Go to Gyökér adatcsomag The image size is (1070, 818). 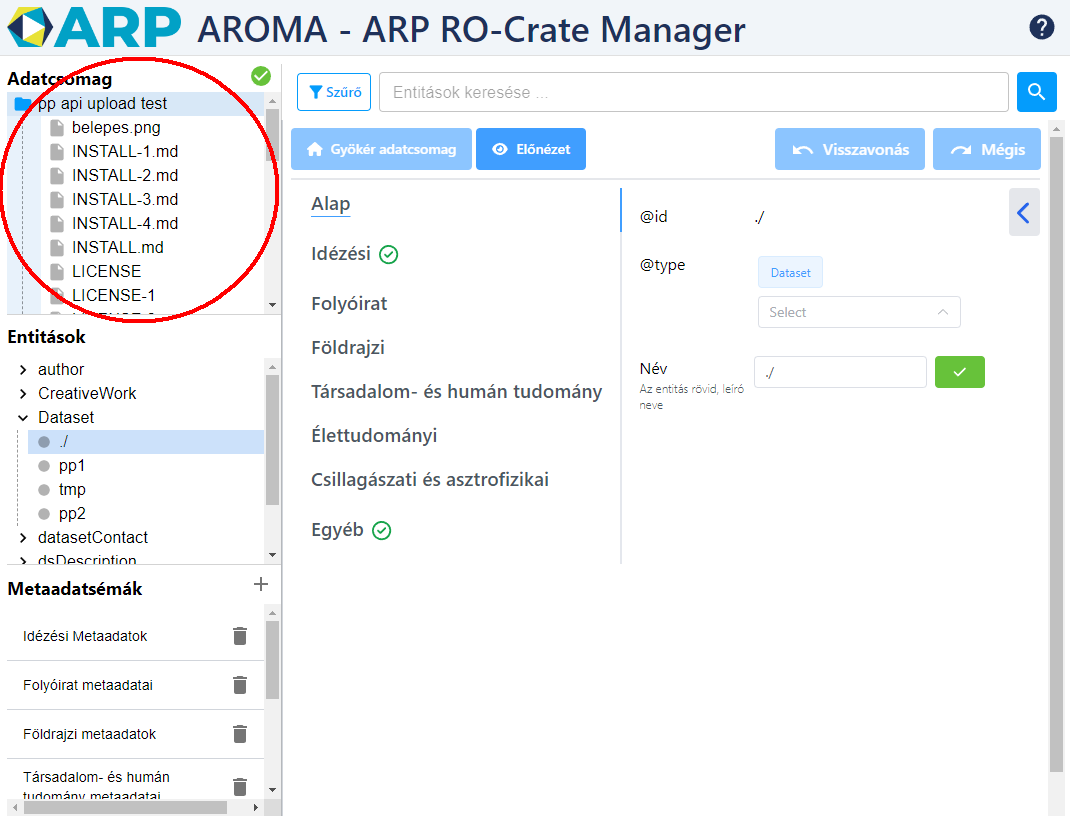click(x=381, y=149)
